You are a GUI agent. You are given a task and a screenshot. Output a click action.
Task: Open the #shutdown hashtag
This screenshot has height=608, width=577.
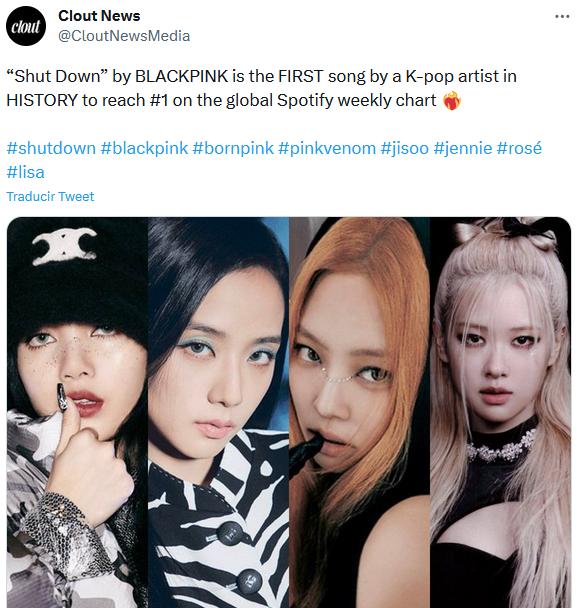(51, 148)
